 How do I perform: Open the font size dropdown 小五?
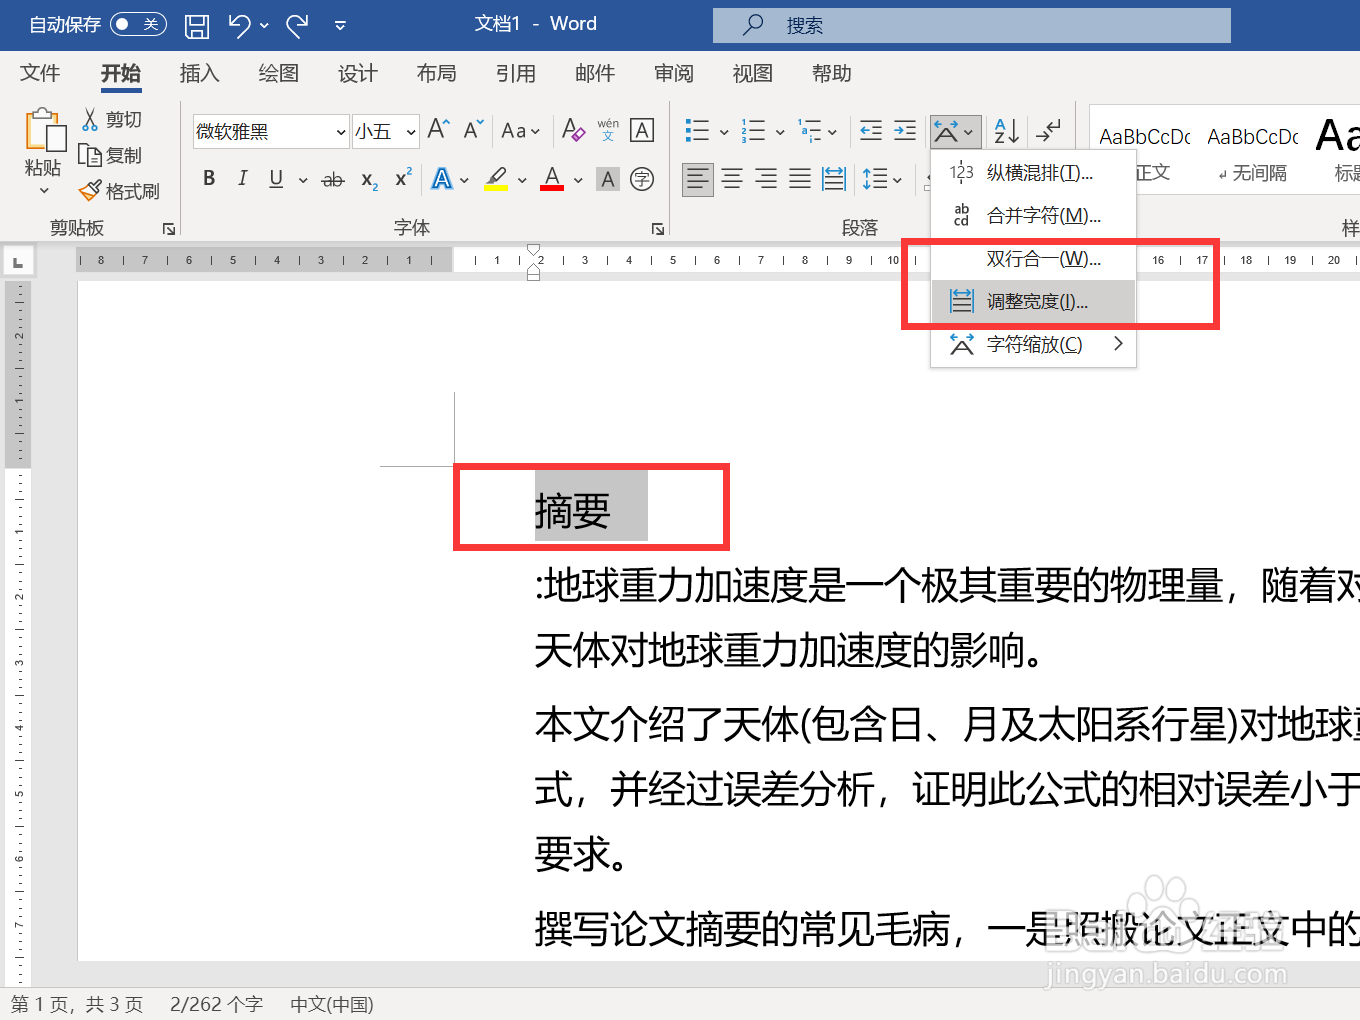[410, 131]
